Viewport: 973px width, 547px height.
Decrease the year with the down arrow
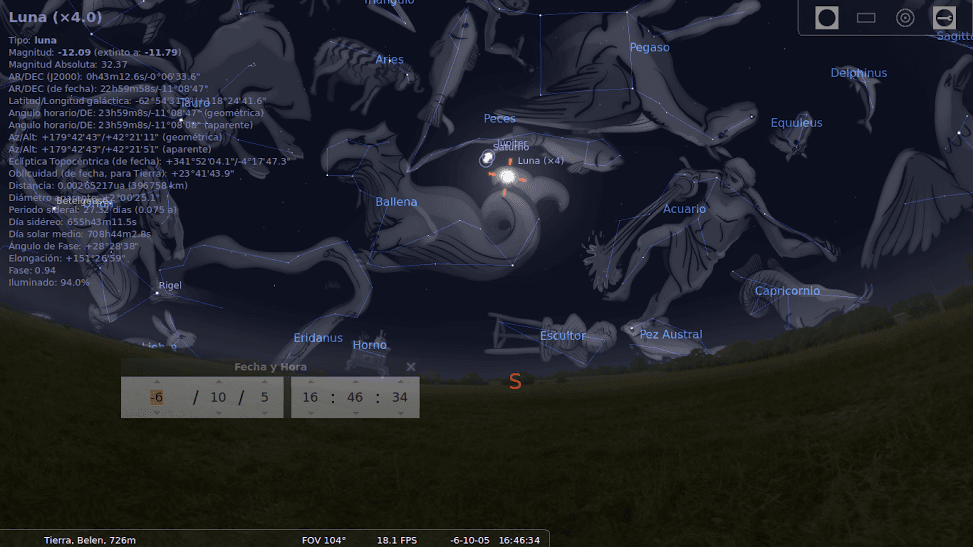coord(156,413)
